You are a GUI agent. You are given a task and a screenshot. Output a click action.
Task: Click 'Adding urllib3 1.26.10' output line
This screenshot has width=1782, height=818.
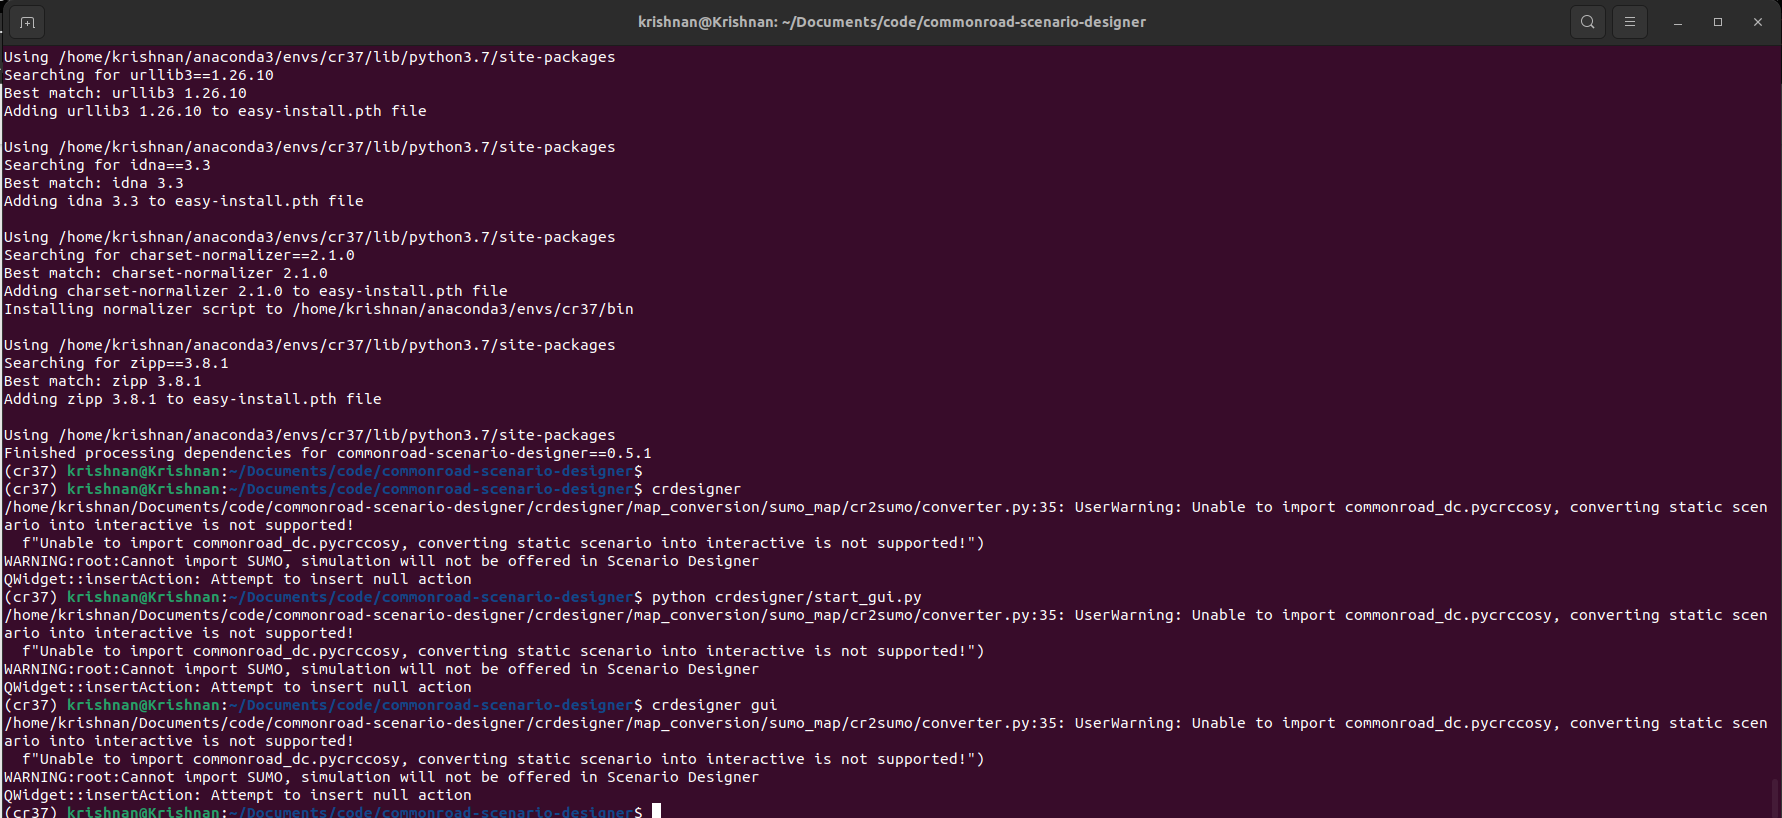coord(215,111)
